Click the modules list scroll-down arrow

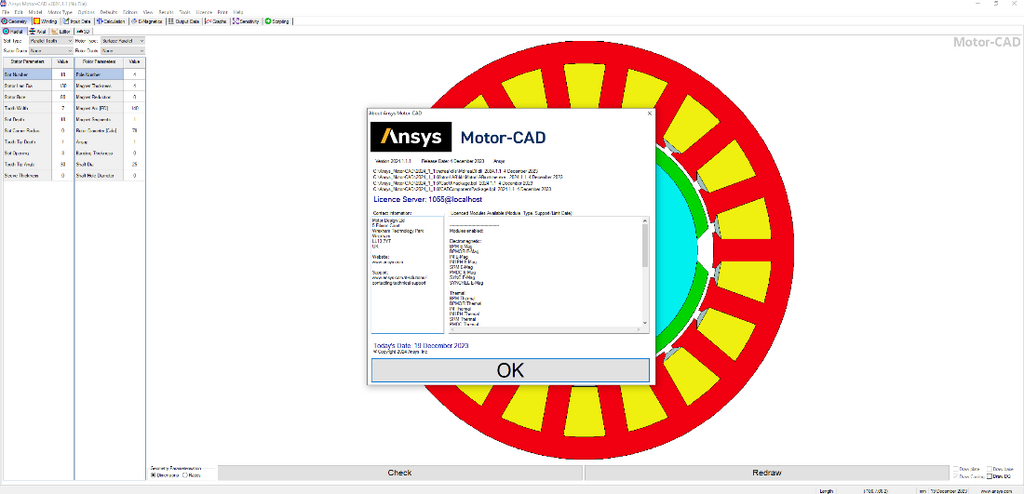[645, 323]
